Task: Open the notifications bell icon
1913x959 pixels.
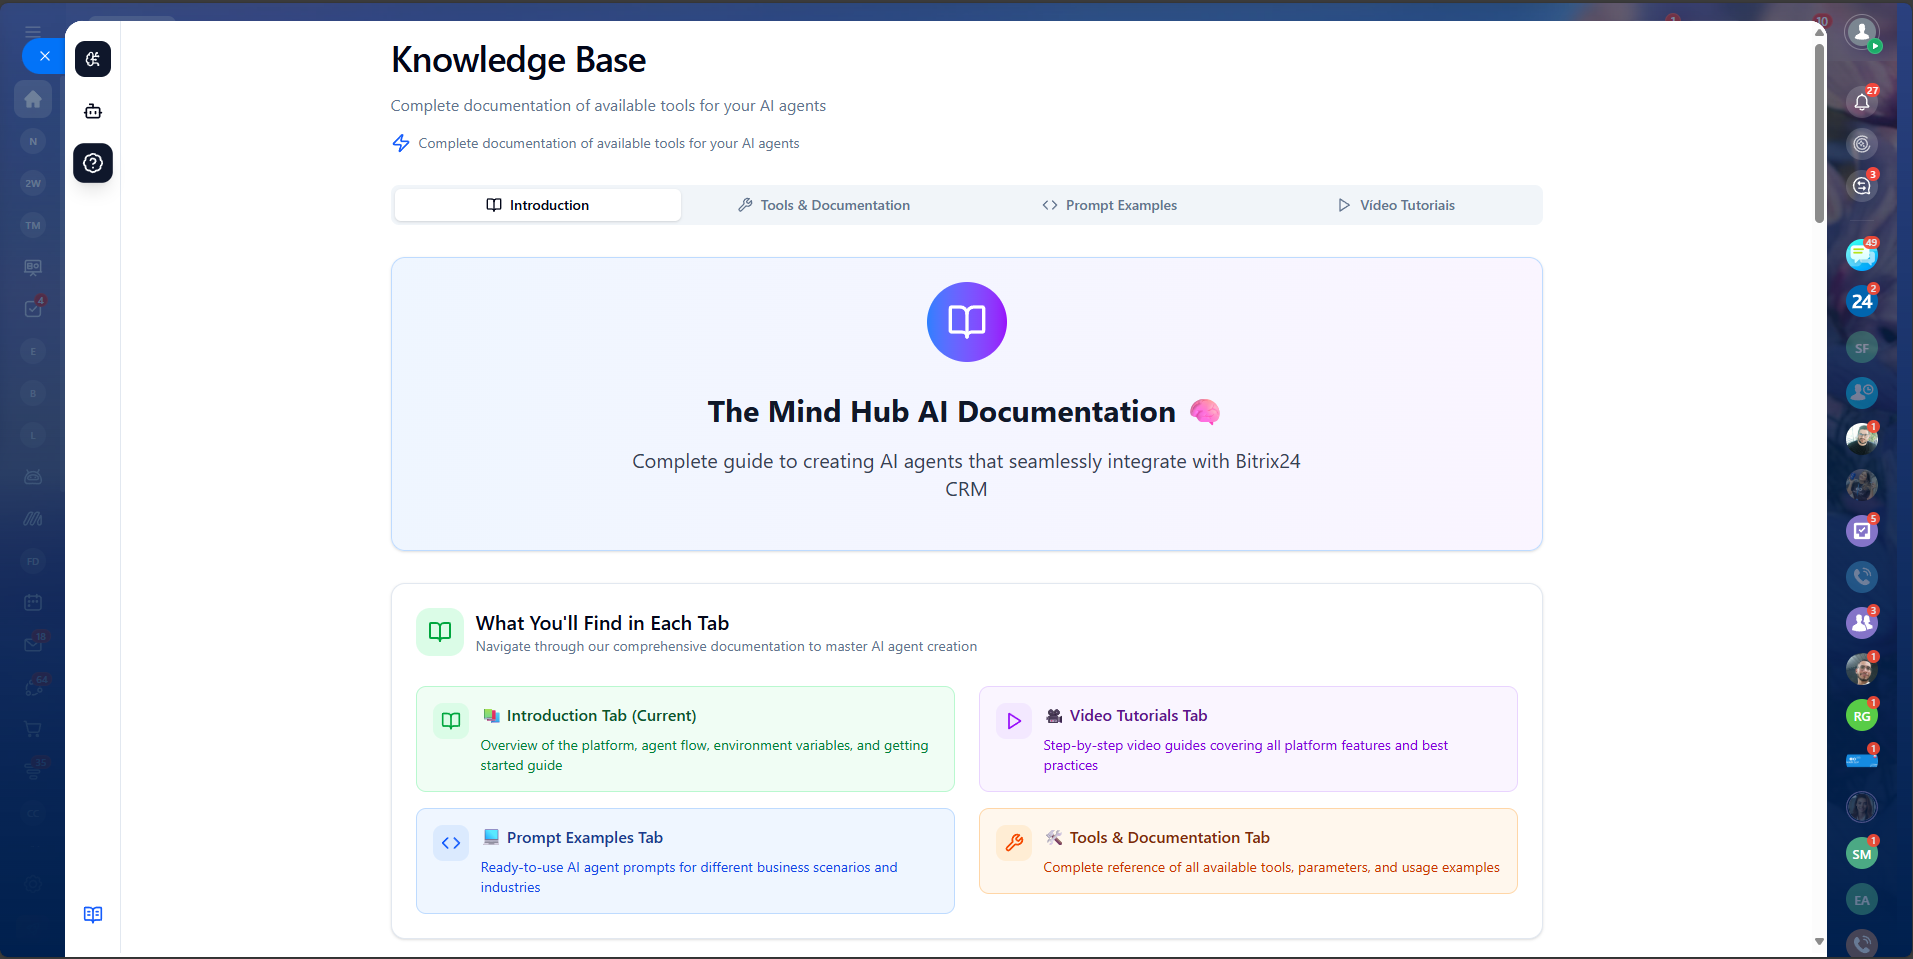Action: coord(1861,102)
